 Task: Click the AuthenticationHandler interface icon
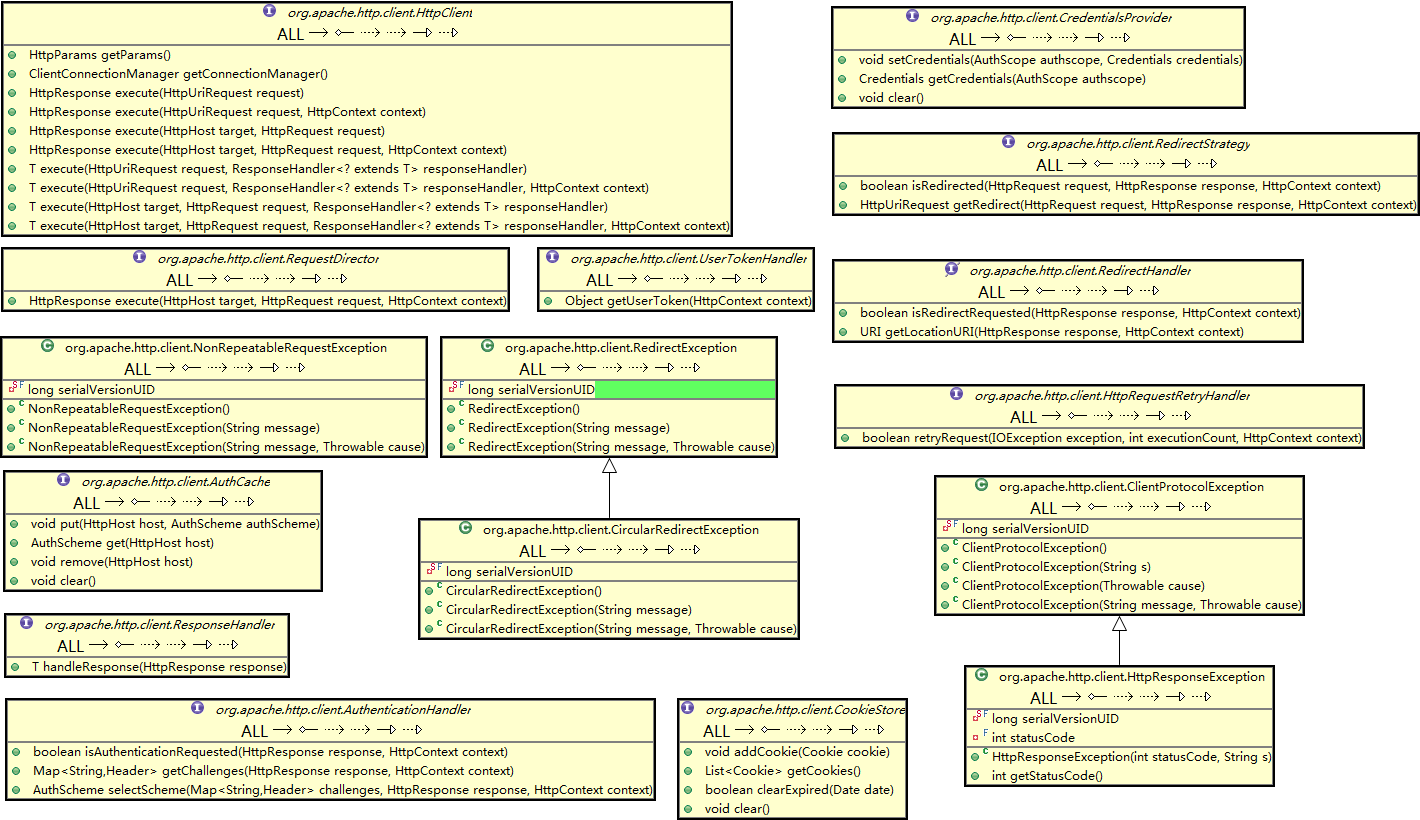point(197,708)
